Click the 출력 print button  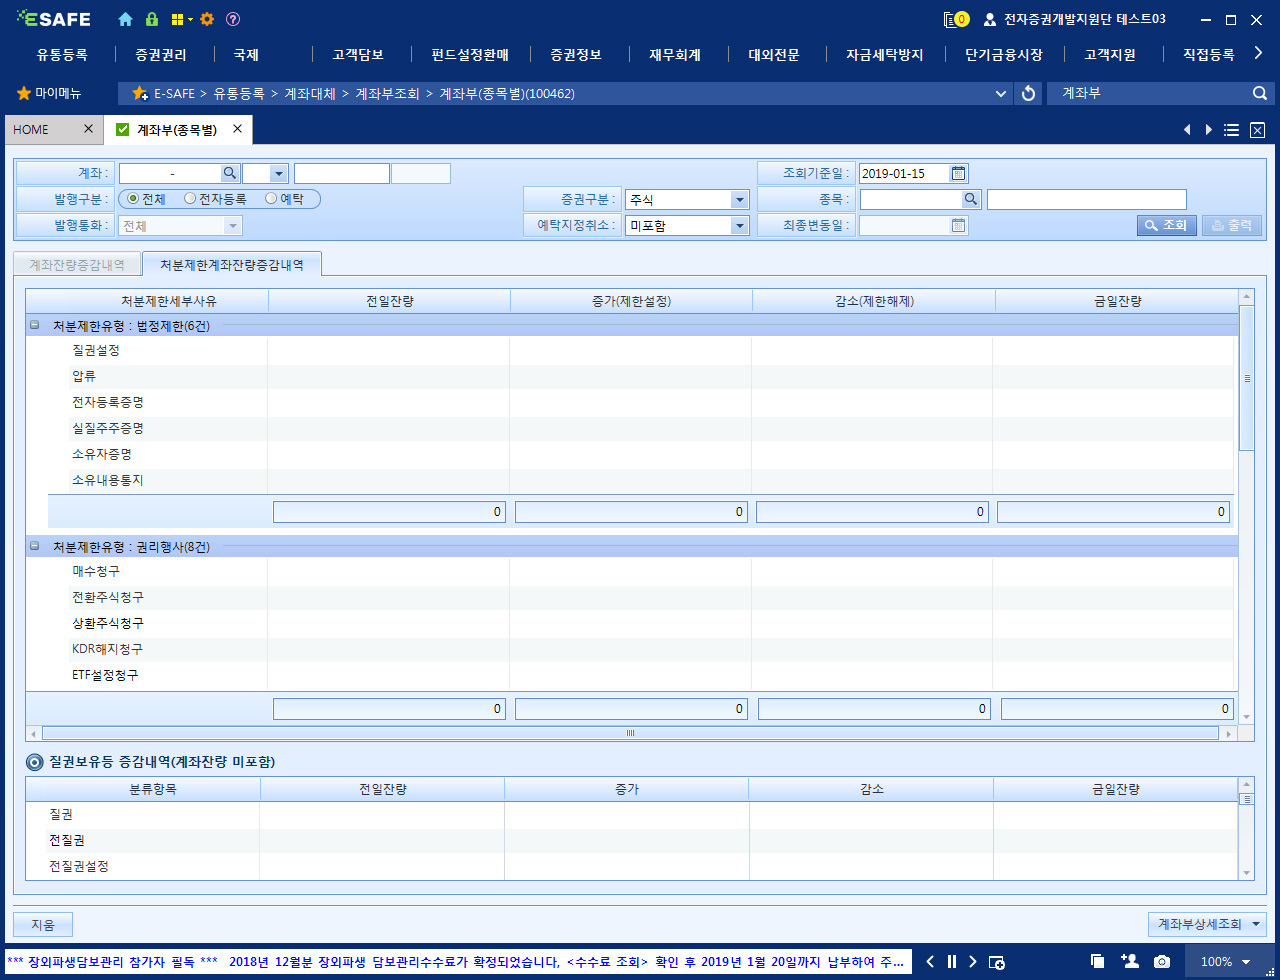pos(1231,225)
